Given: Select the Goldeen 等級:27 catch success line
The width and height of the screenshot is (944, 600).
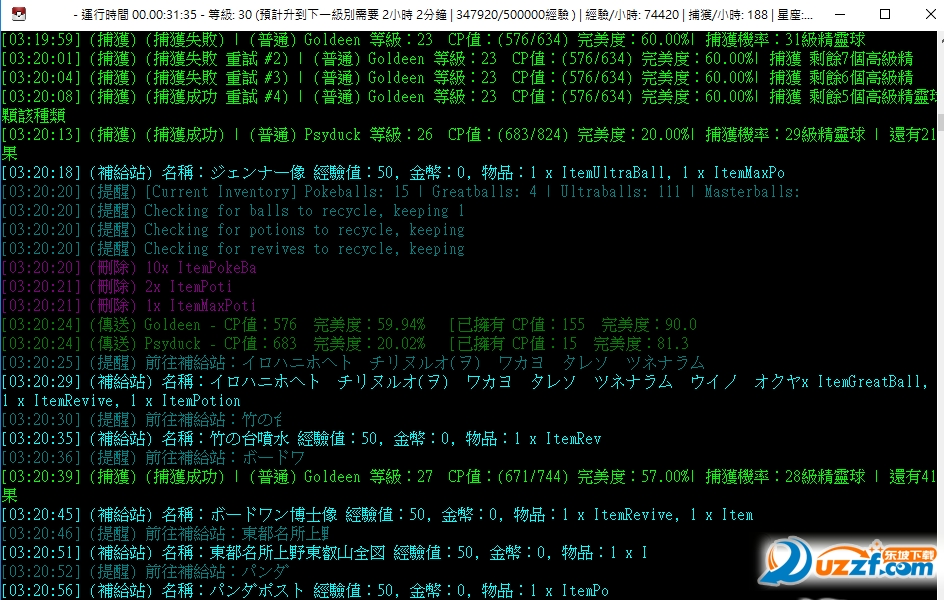Looking at the screenshot, I should [468, 477].
